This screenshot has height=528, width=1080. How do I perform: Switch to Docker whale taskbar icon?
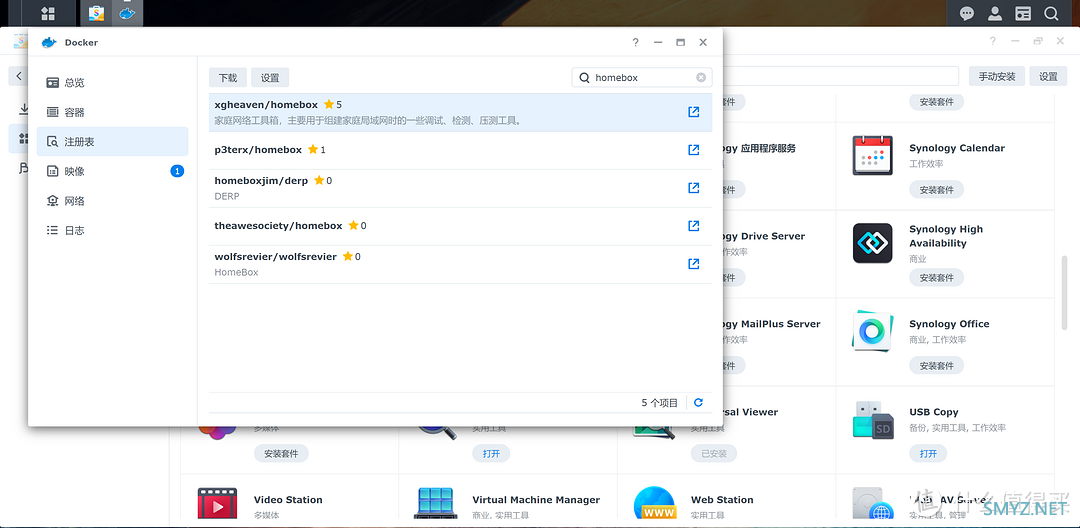[127, 13]
